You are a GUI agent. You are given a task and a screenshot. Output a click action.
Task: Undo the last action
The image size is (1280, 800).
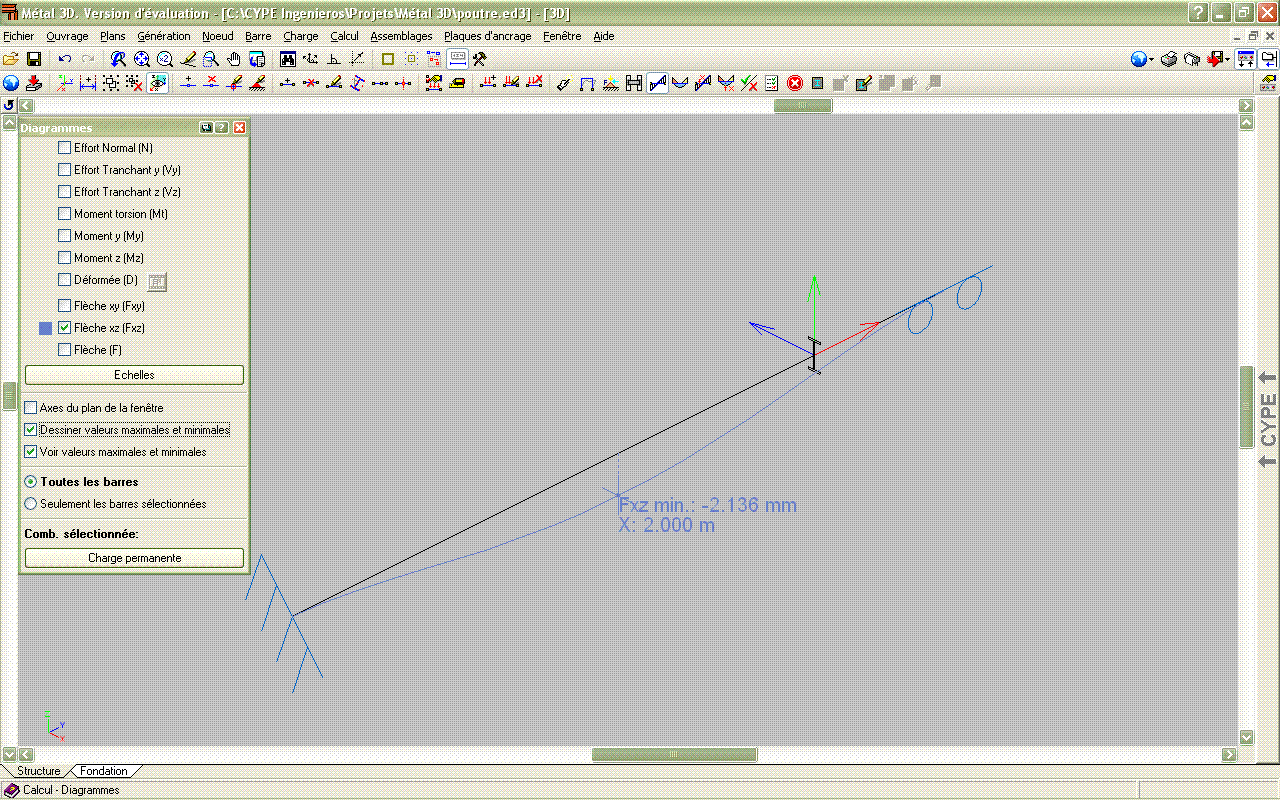(x=65, y=59)
